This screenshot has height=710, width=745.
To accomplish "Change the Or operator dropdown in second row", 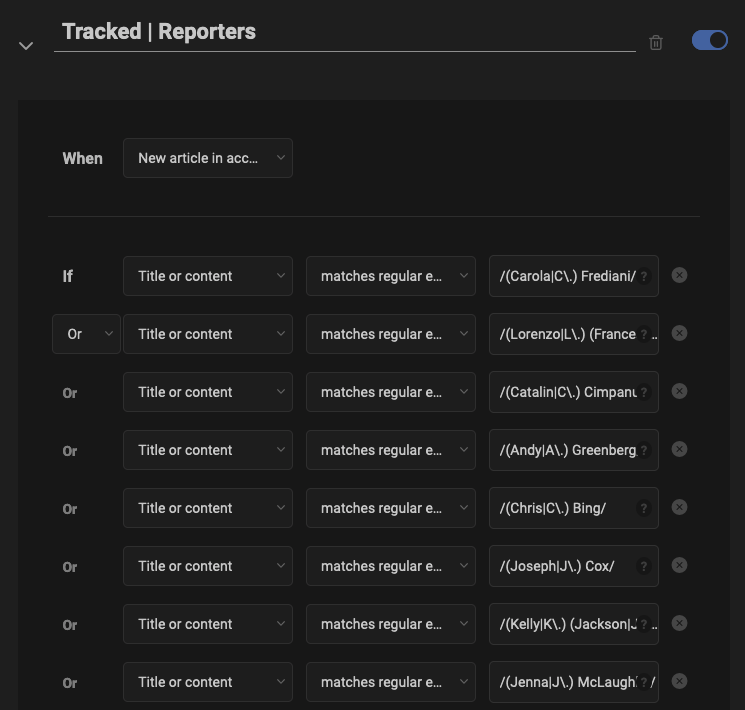I will click(86, 334).
